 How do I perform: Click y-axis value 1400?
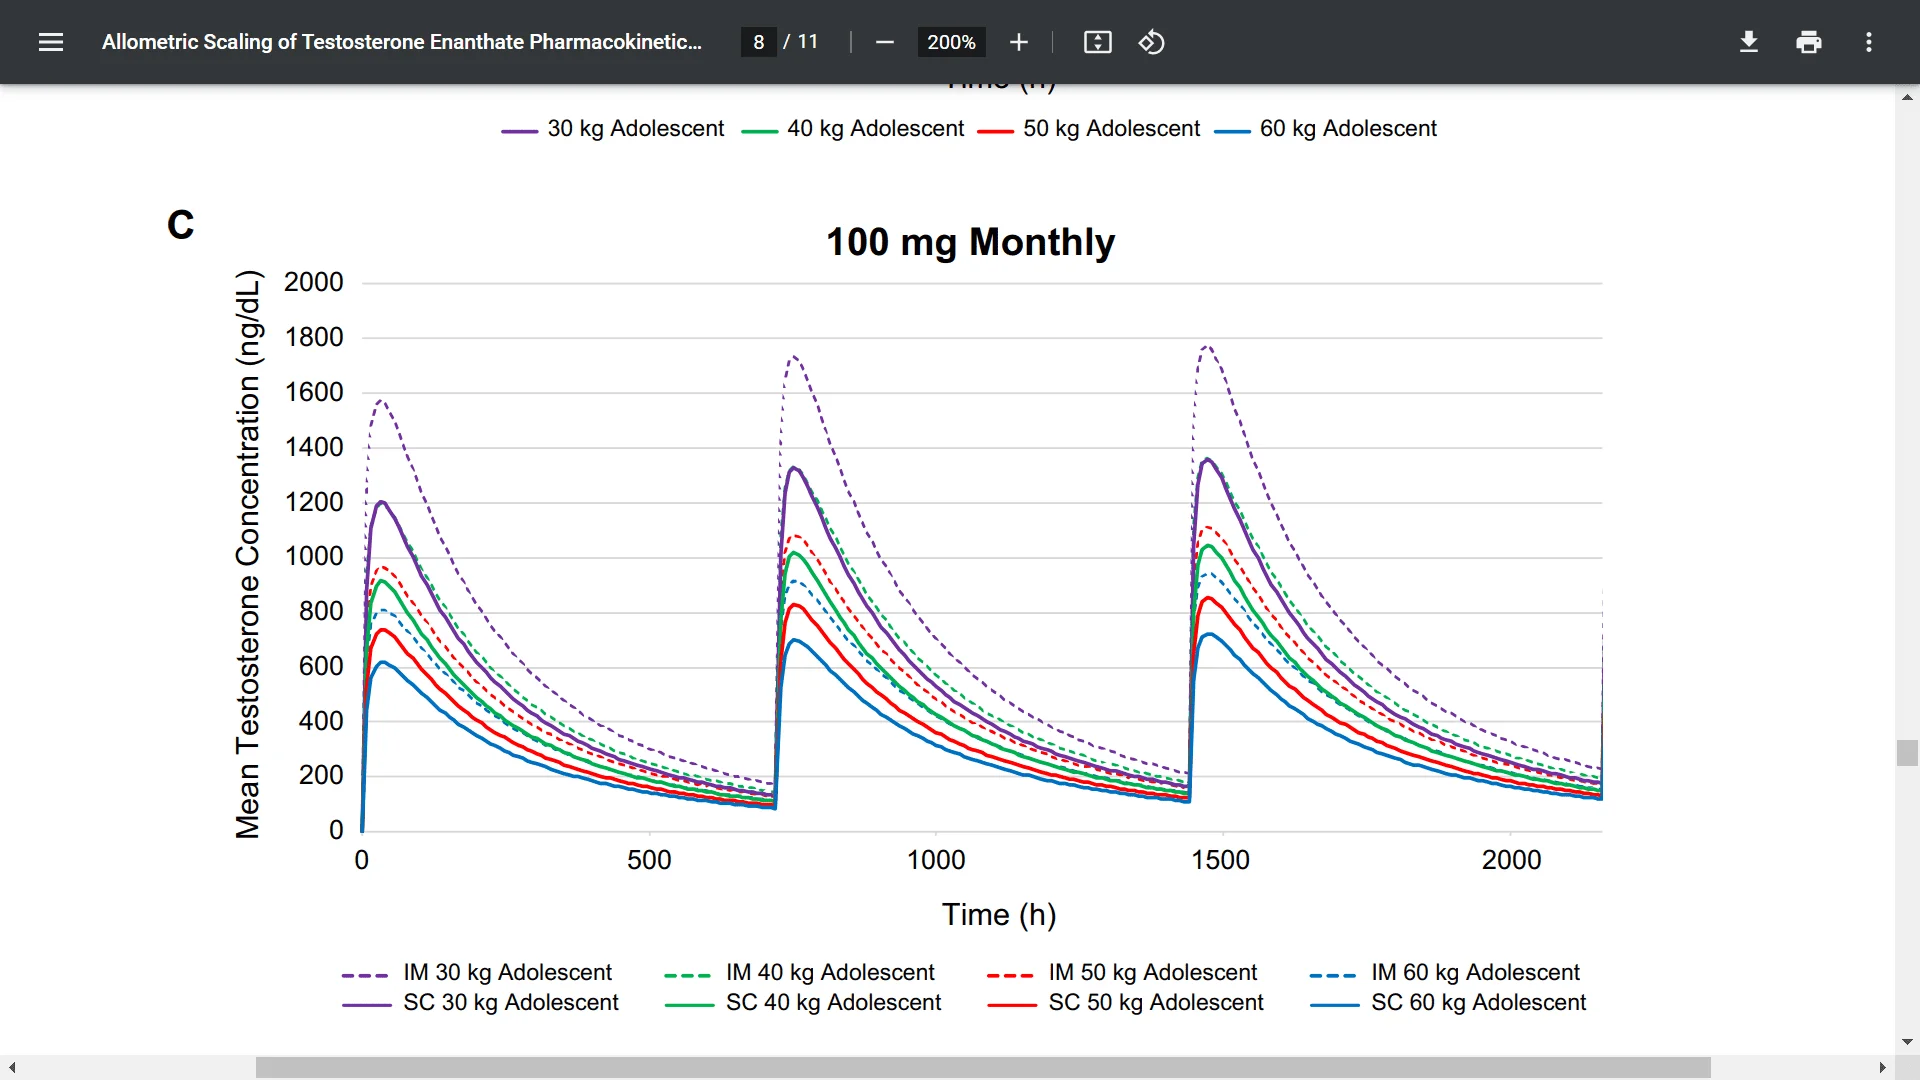click(314, 447)
